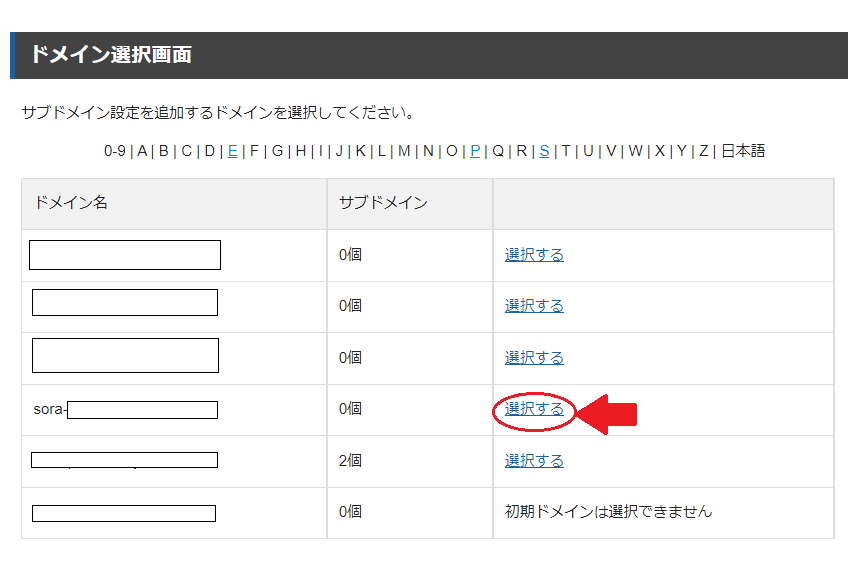Click the letter X in the index
Viewport: 852px width, 568px height.
[660, 151]
